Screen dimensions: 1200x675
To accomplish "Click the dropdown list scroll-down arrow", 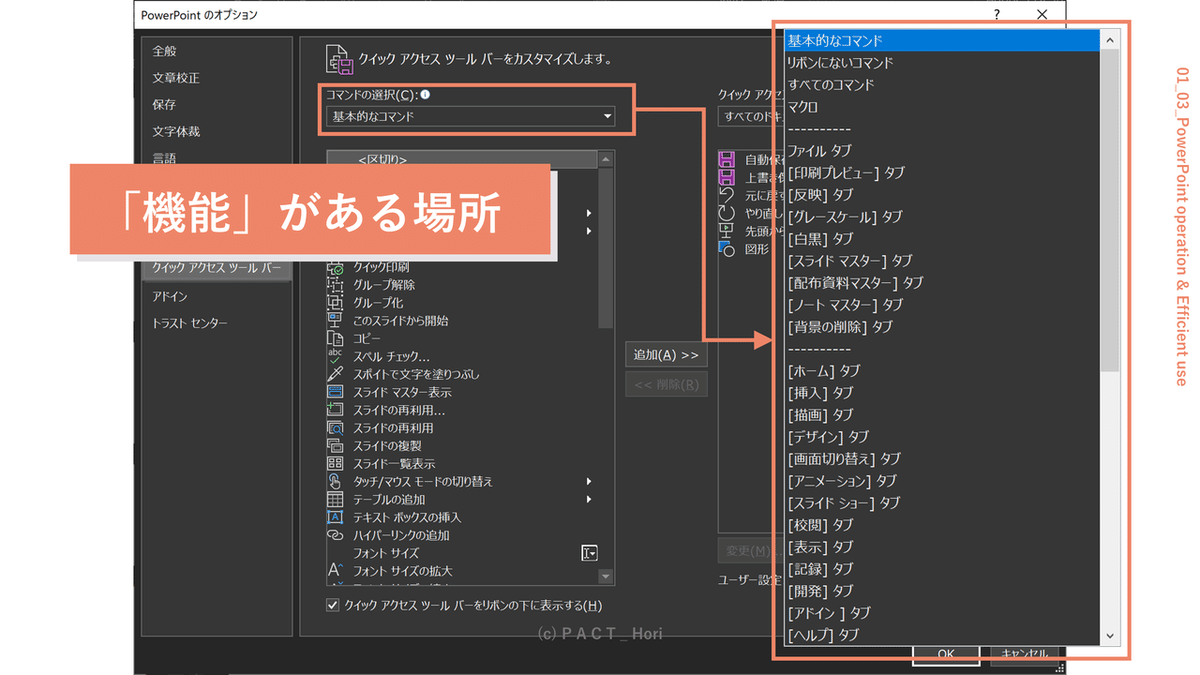I will coord(1110,636).
